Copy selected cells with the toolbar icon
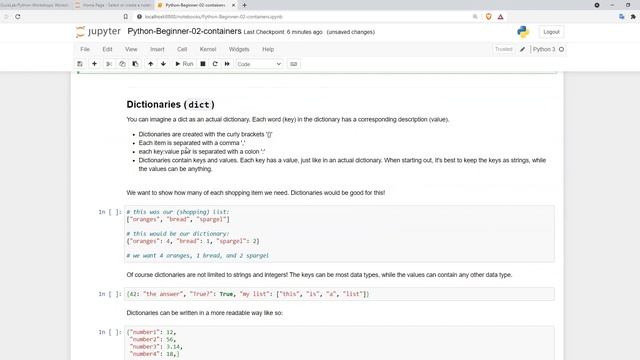640x360 pixels. coord(122,64)
